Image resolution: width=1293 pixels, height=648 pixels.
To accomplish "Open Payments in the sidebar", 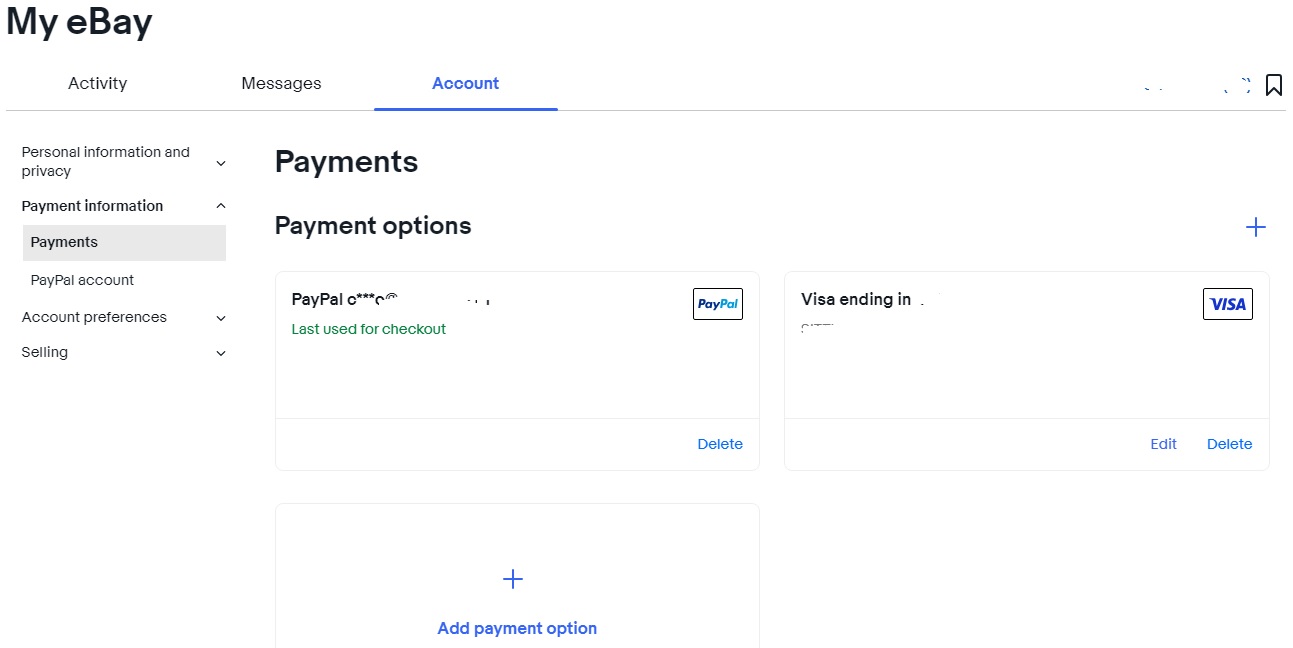I will [x=124, y=243].
